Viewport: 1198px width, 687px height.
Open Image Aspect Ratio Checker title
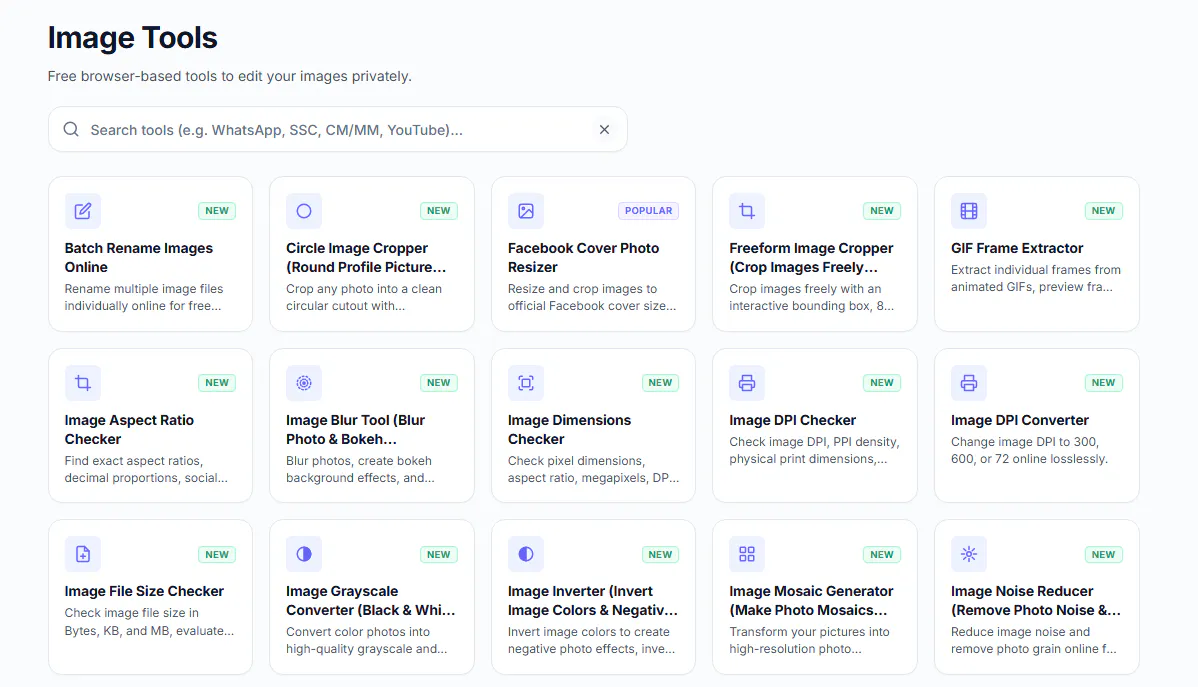129,429
